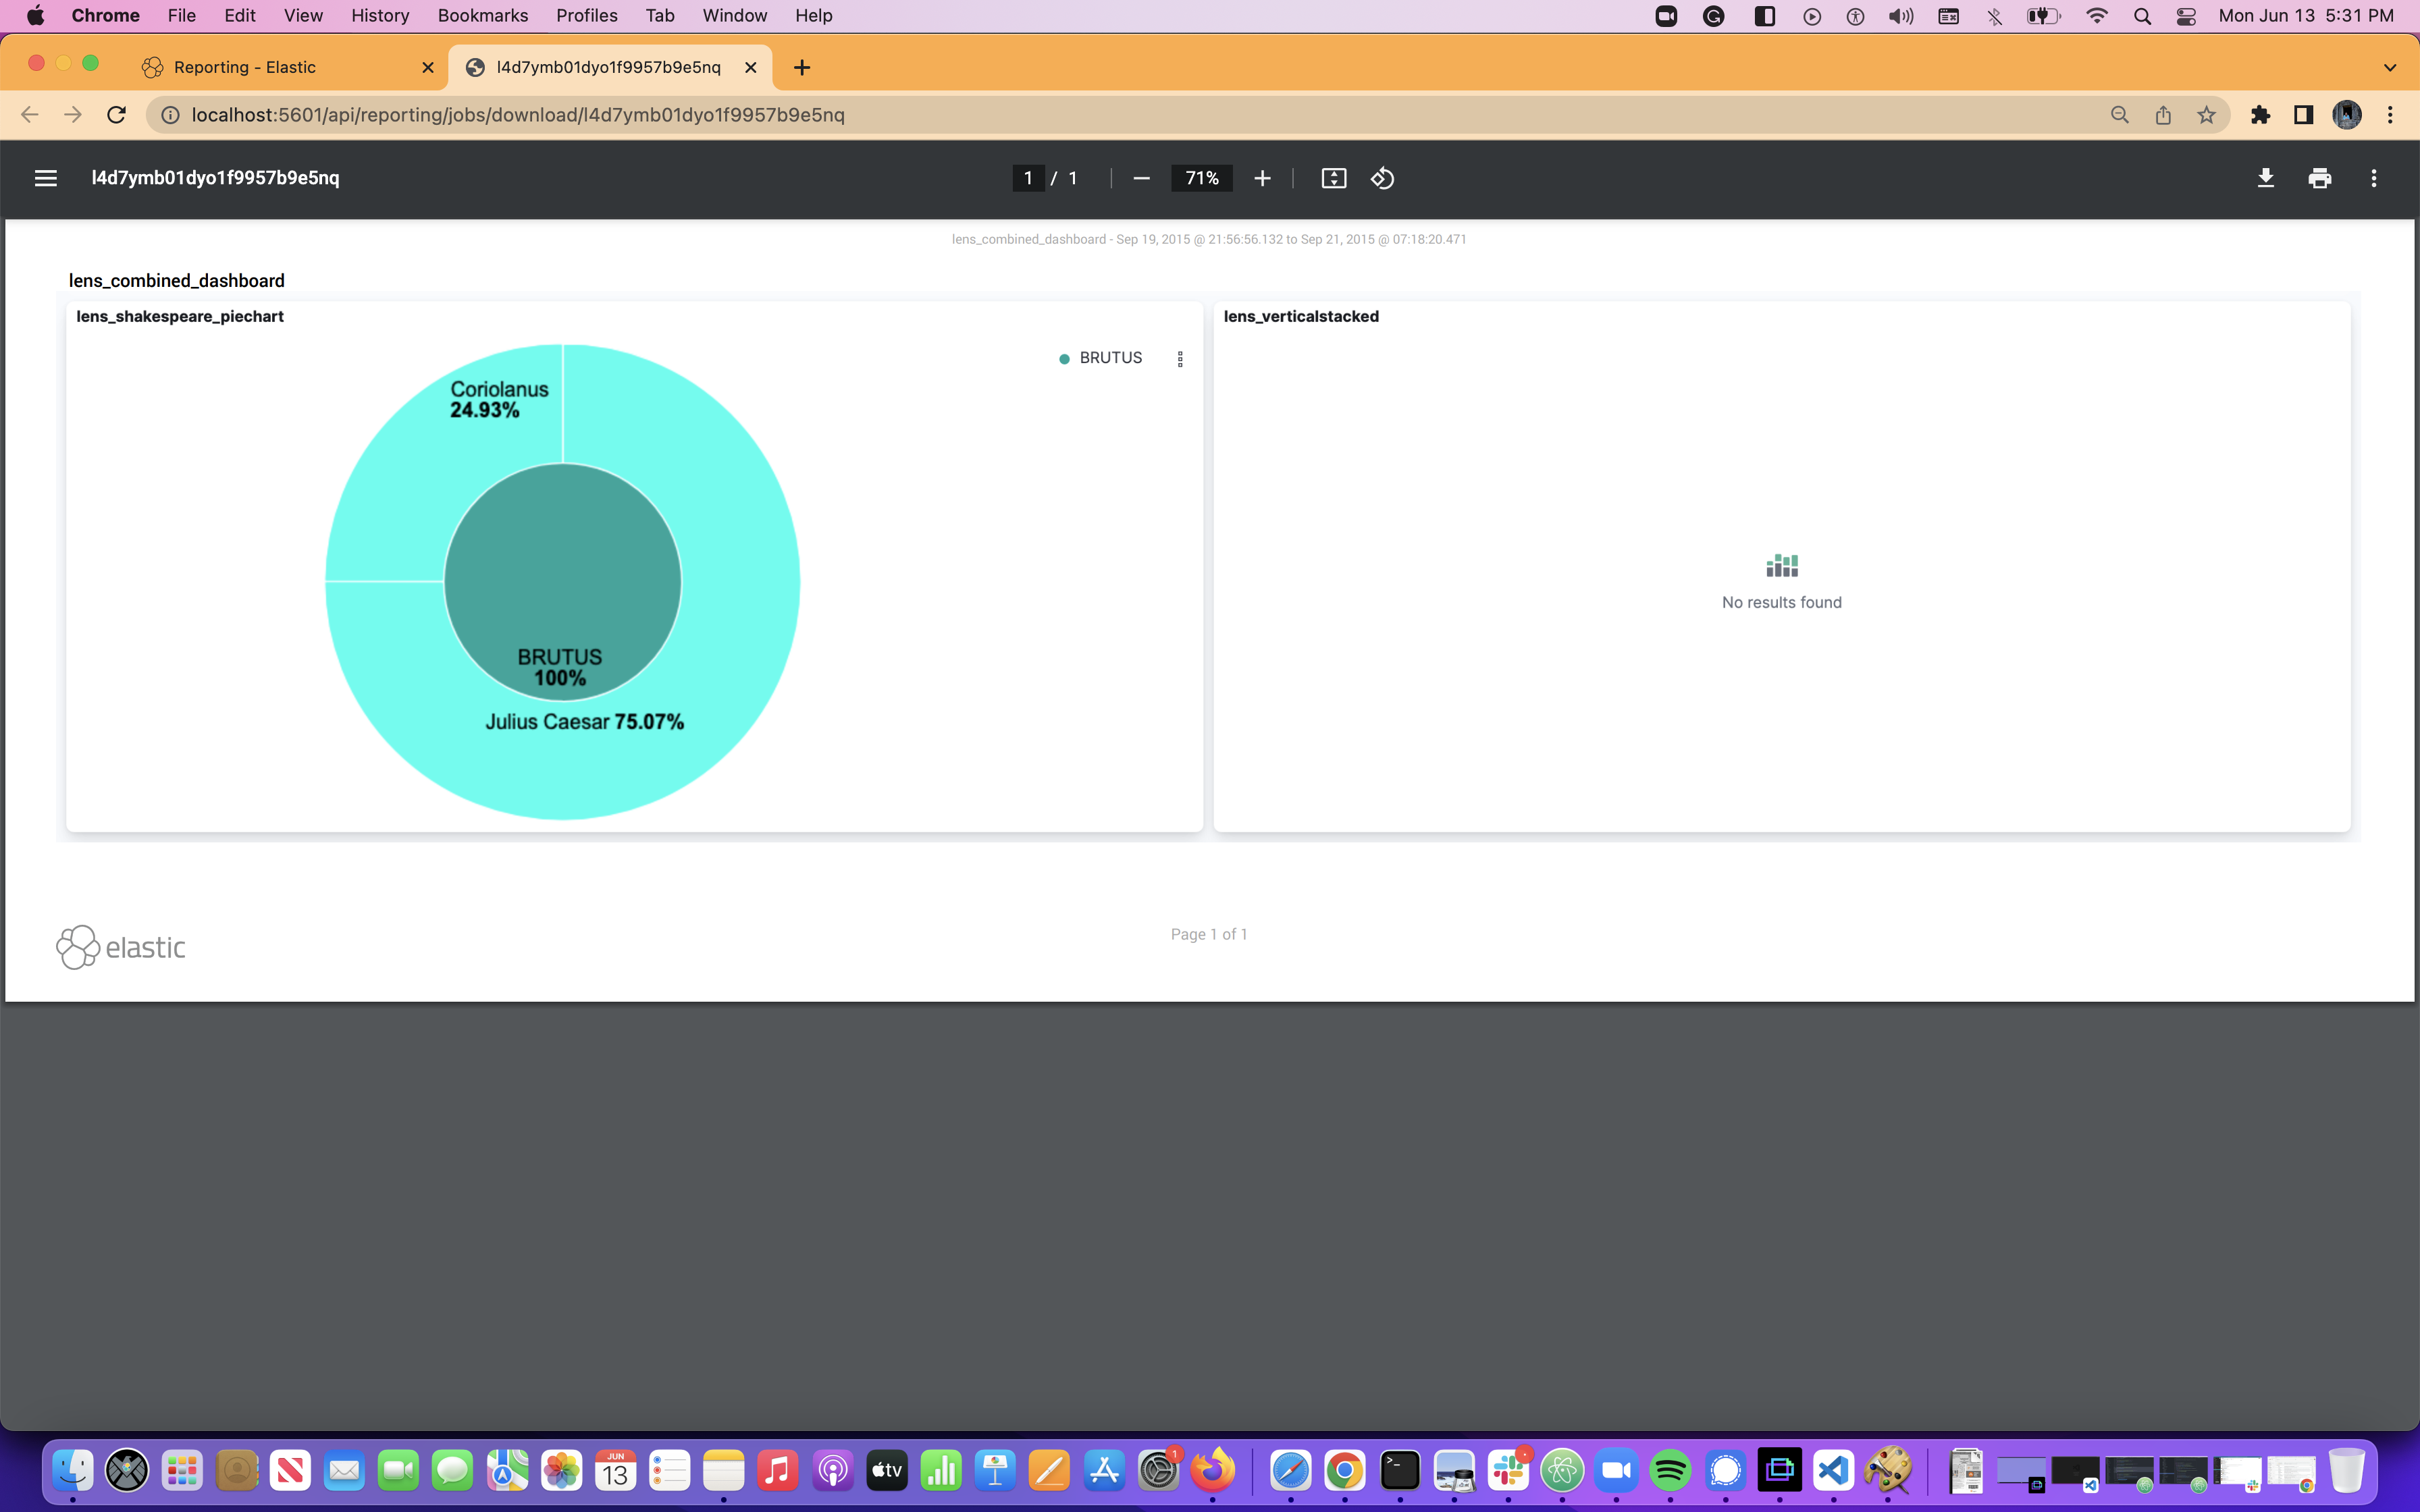Open the History menu
This screenshot has width=2420, height=1512.
[380, 16]
